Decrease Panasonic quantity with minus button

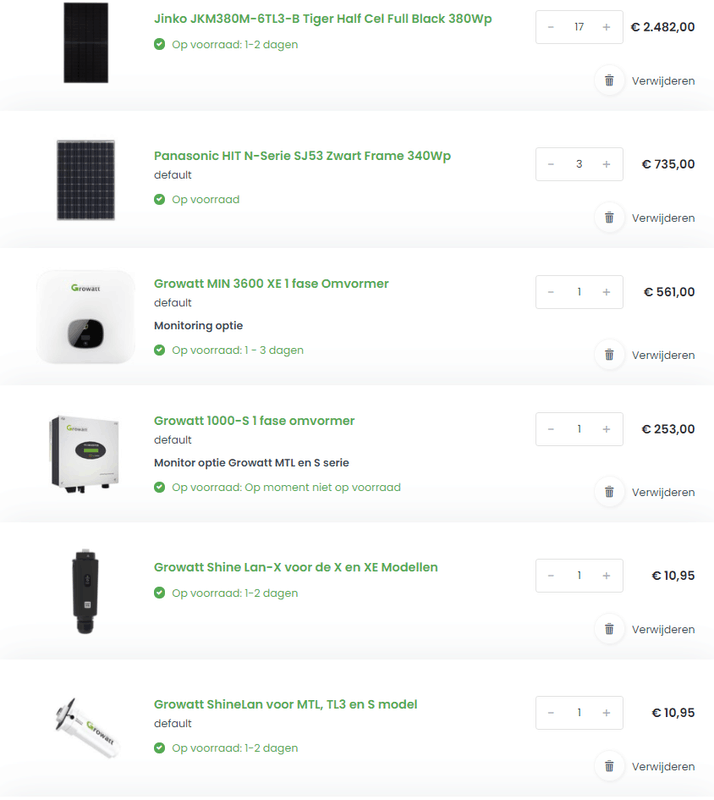click(551, 164)
